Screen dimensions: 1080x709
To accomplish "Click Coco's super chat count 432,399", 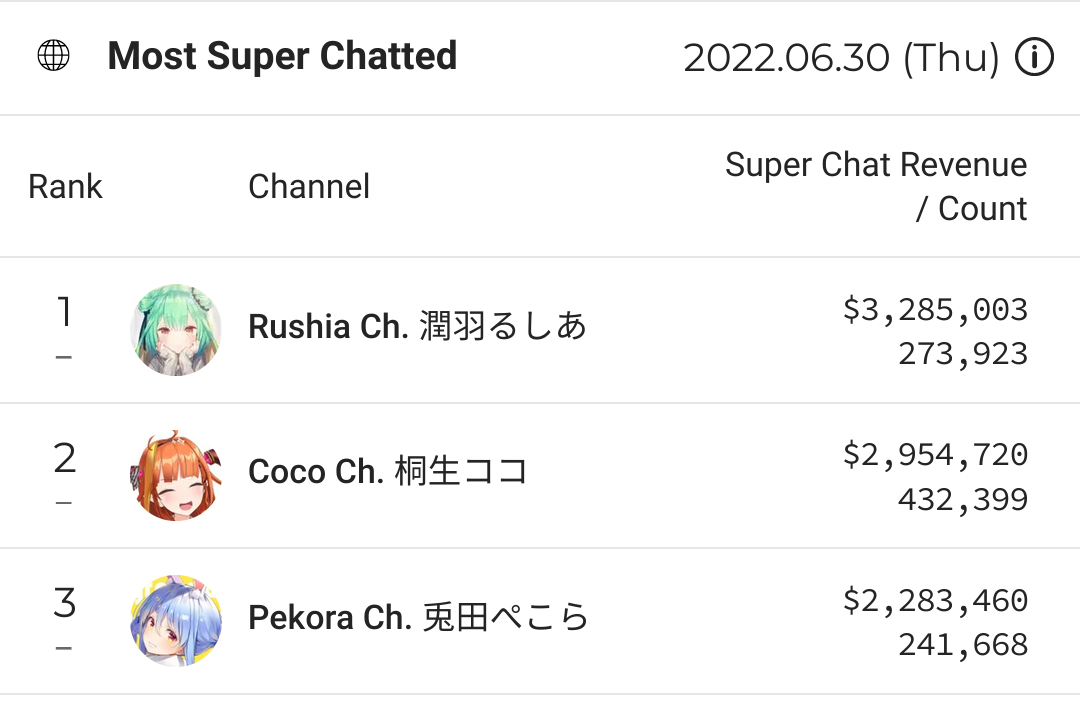I will [x=963, y=499].
